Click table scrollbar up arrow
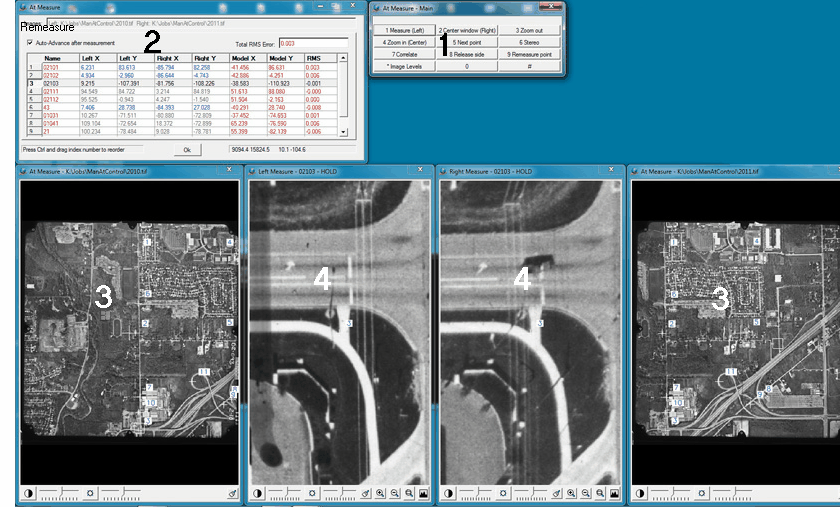This screenshot has height=507, width=840. point(343,57)
